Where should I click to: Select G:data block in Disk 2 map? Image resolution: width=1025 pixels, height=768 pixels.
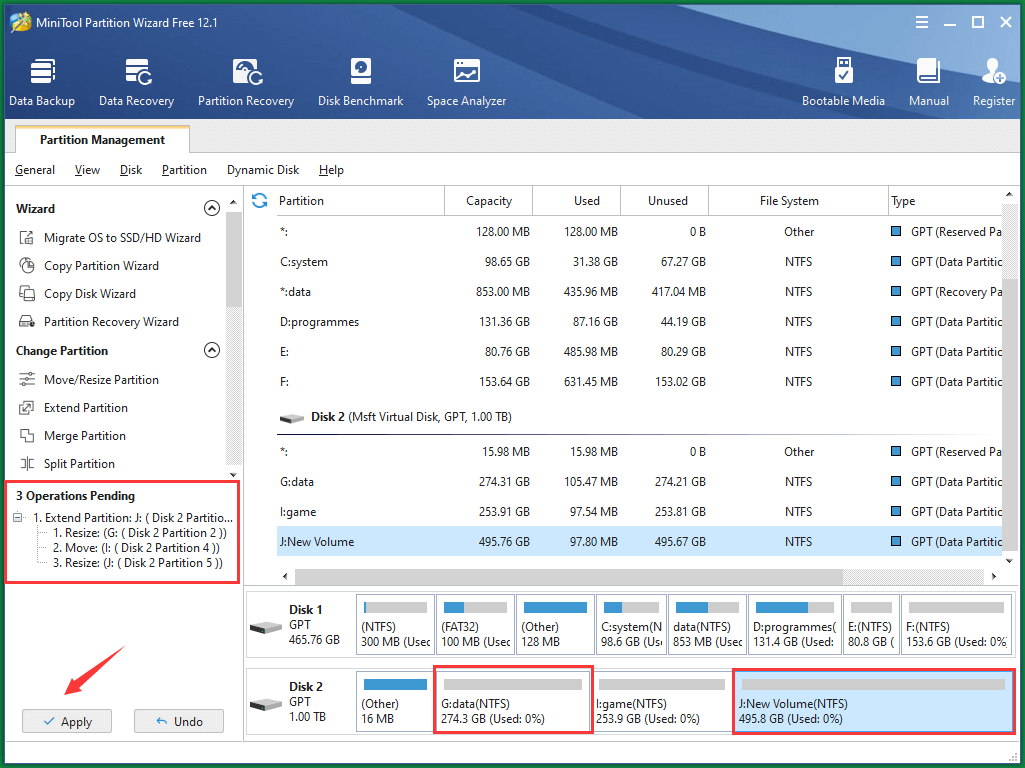coord(513,700)
